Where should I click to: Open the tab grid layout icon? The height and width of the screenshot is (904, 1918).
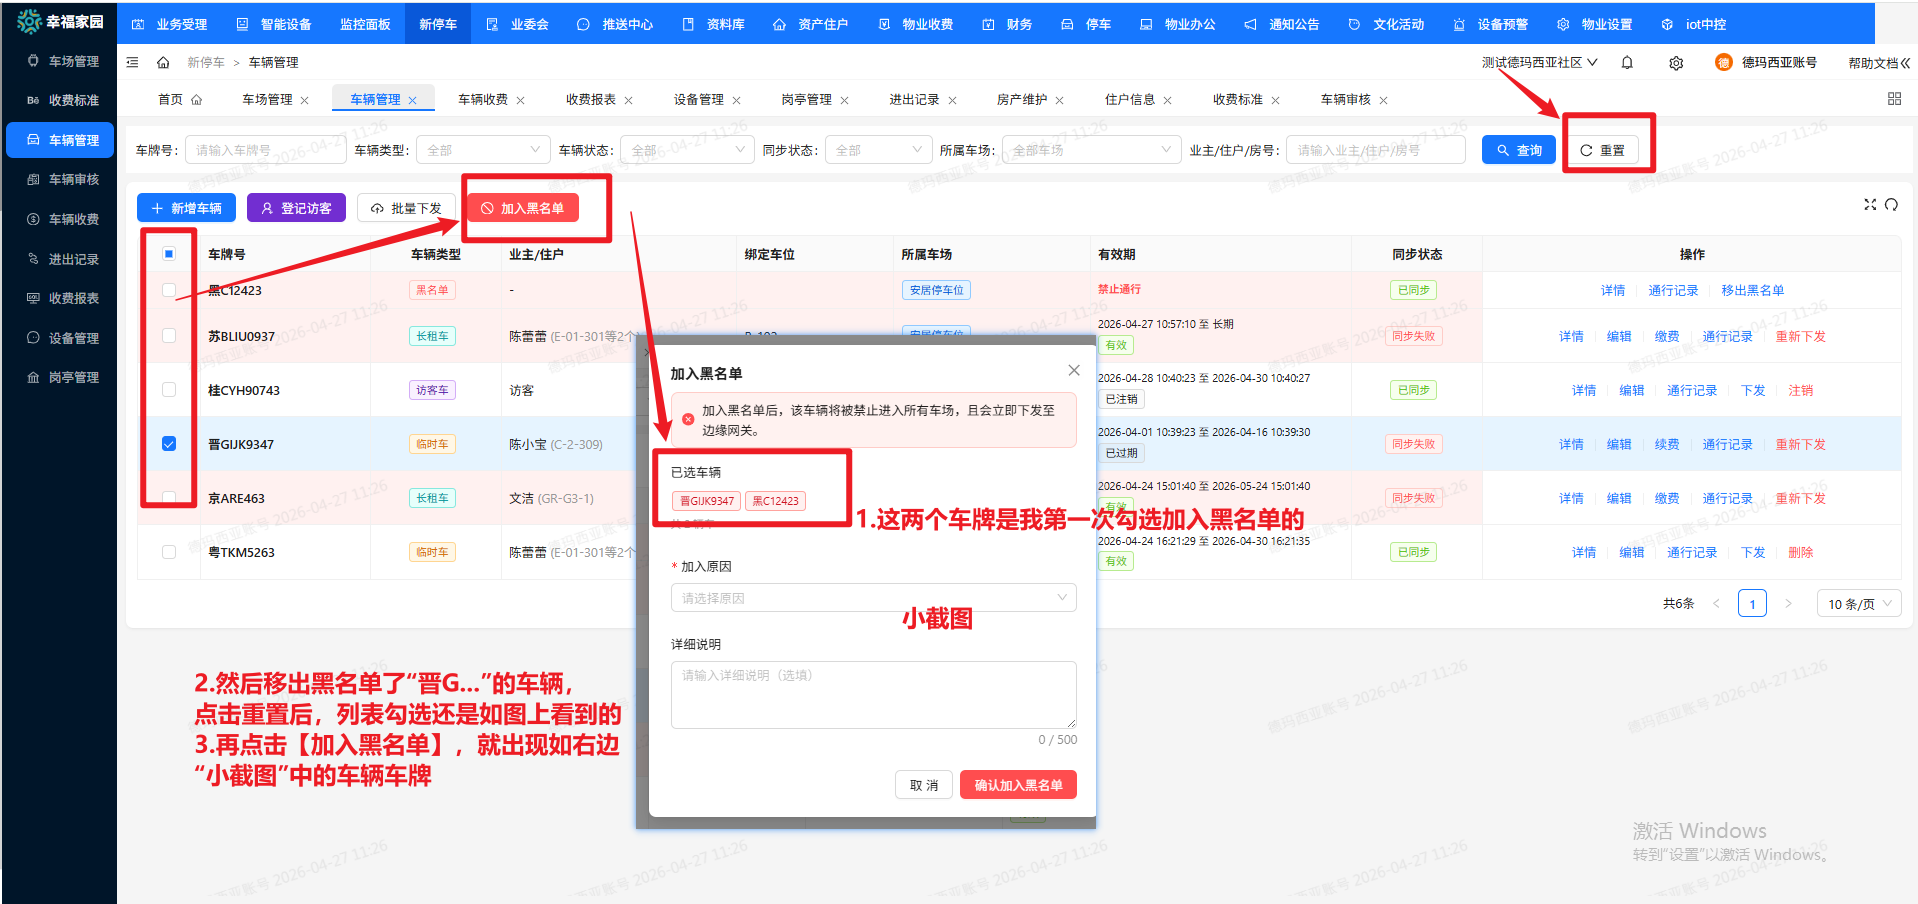point(1894,99)
